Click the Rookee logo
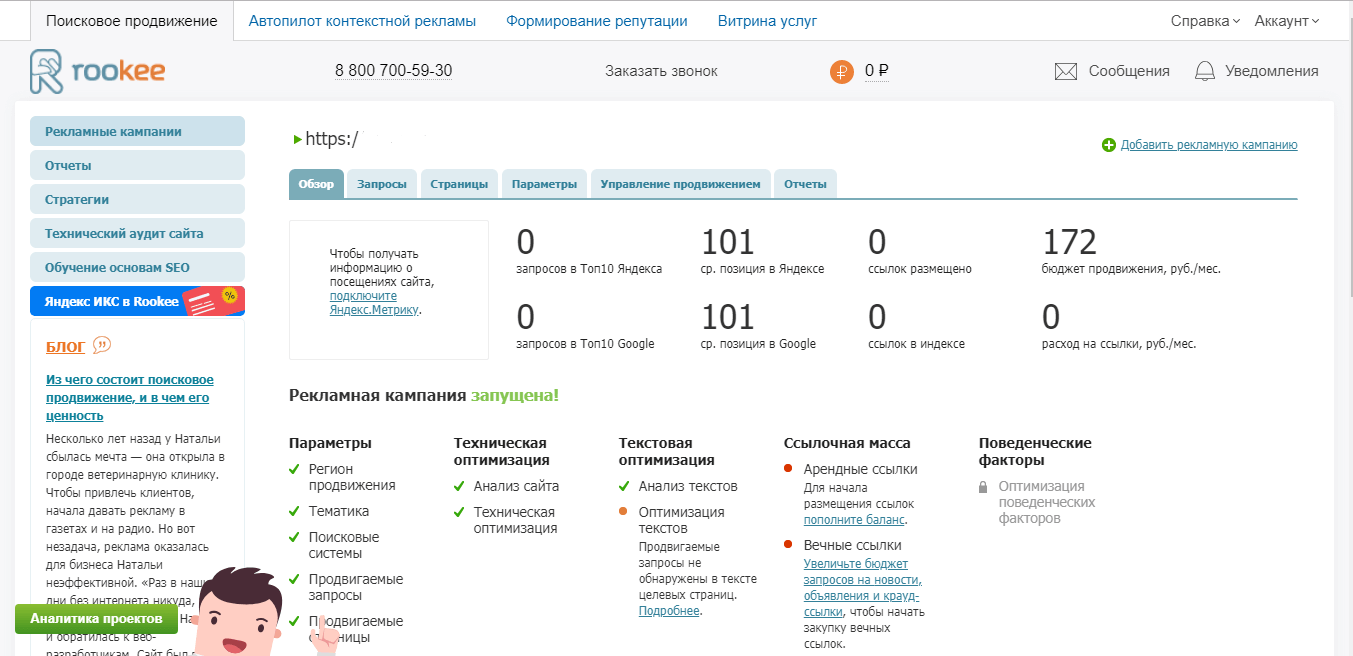Viewport: 1353px width, 656px height. pyautogui.click(x=97, y=71)
